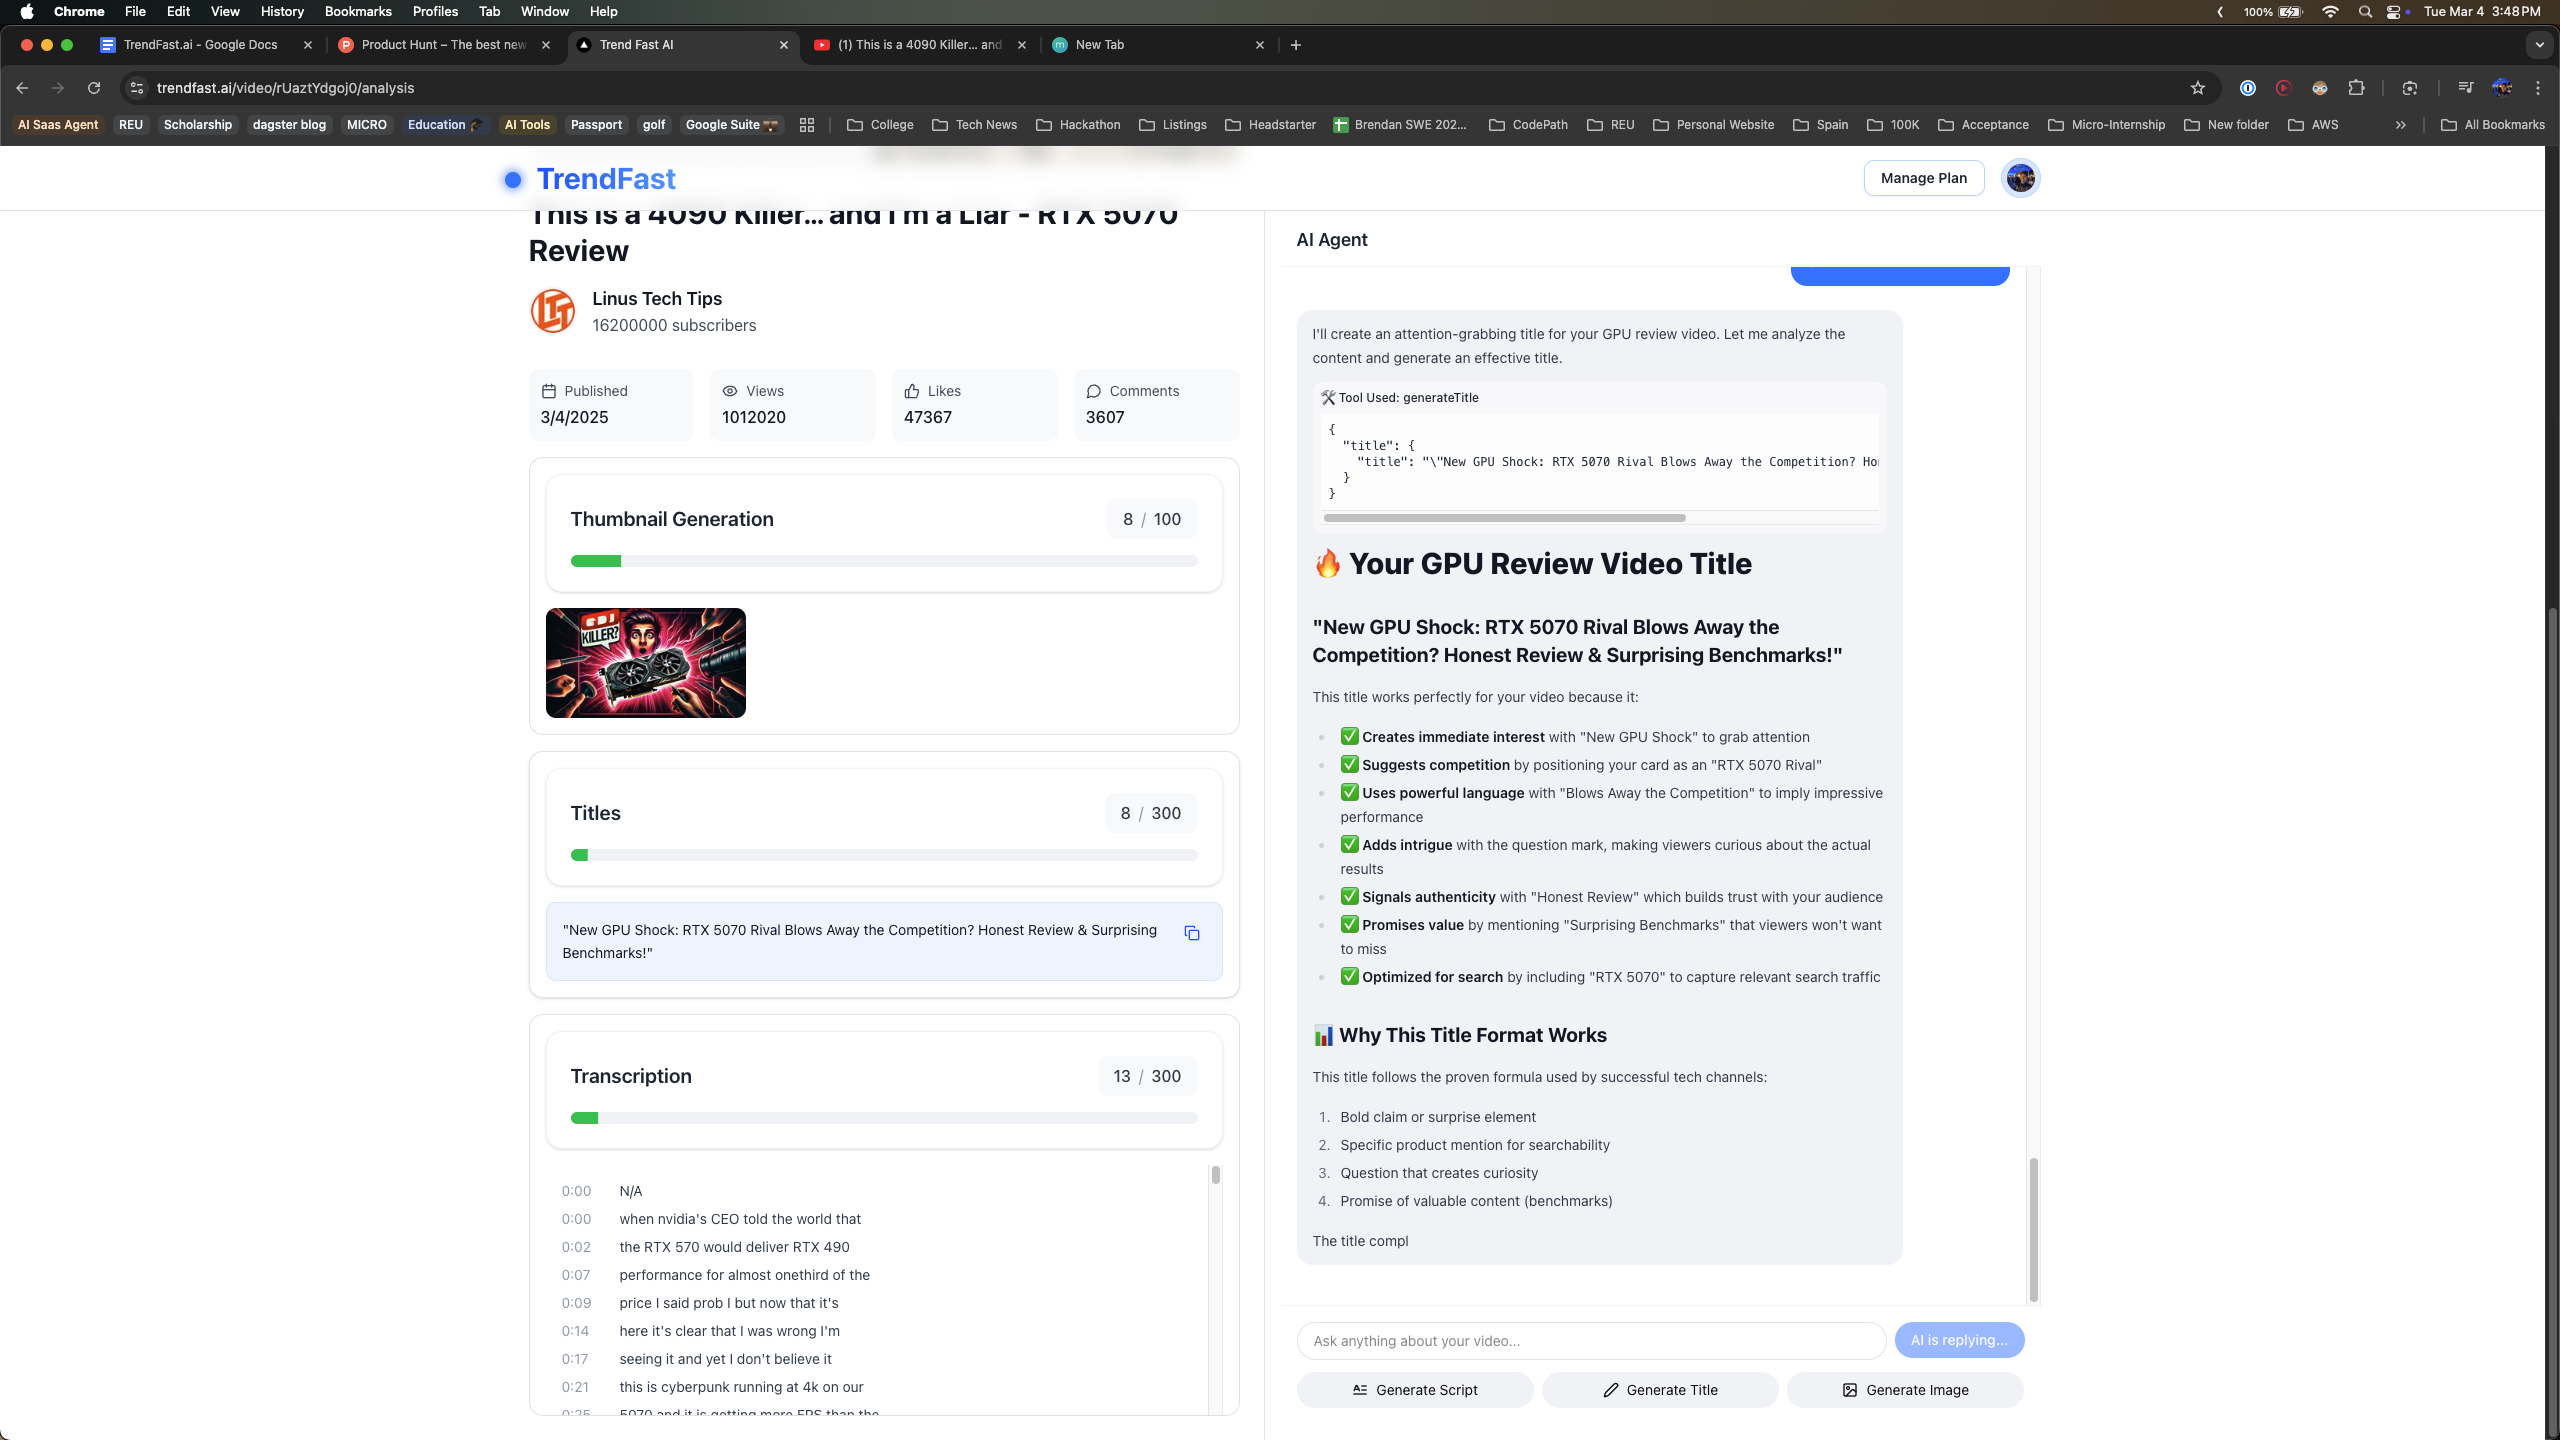
Task: View site information icon in address bar
Action: (x=137, y=88)
